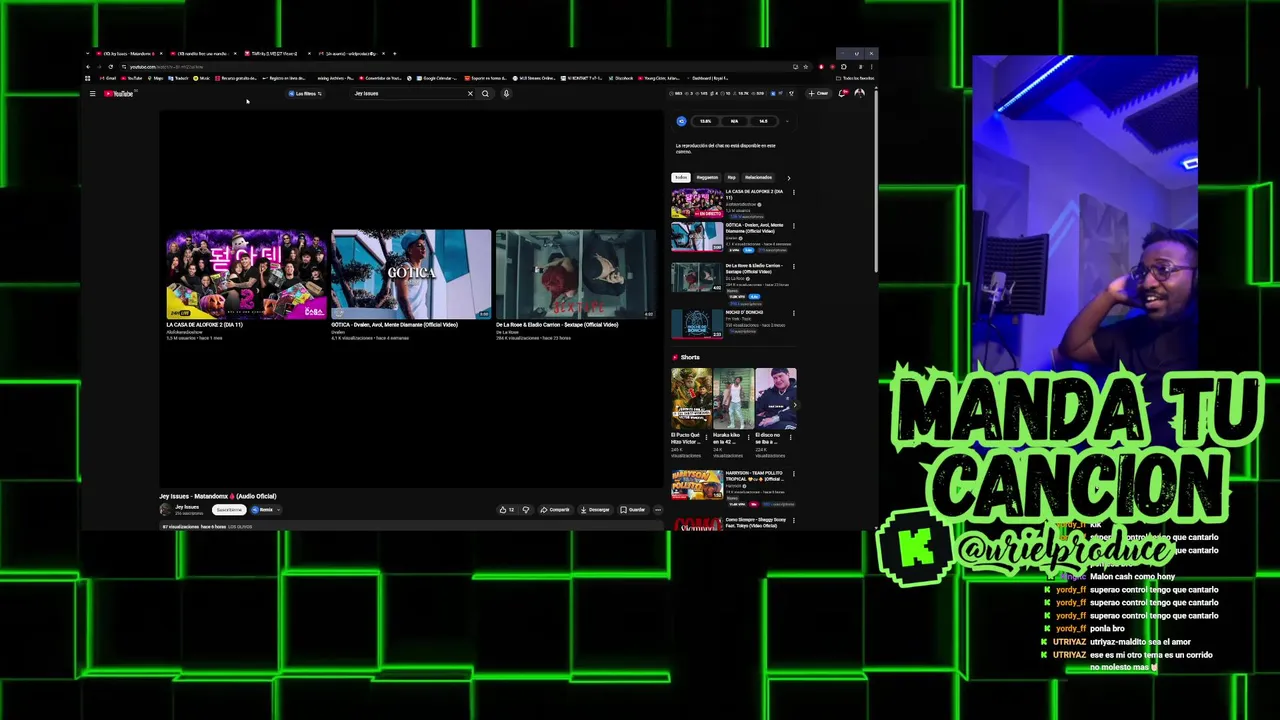1280x720 pixels.
Task: Open the De La Rose Sextape end-screen thumbnail
Action: [x=576, y=274]
